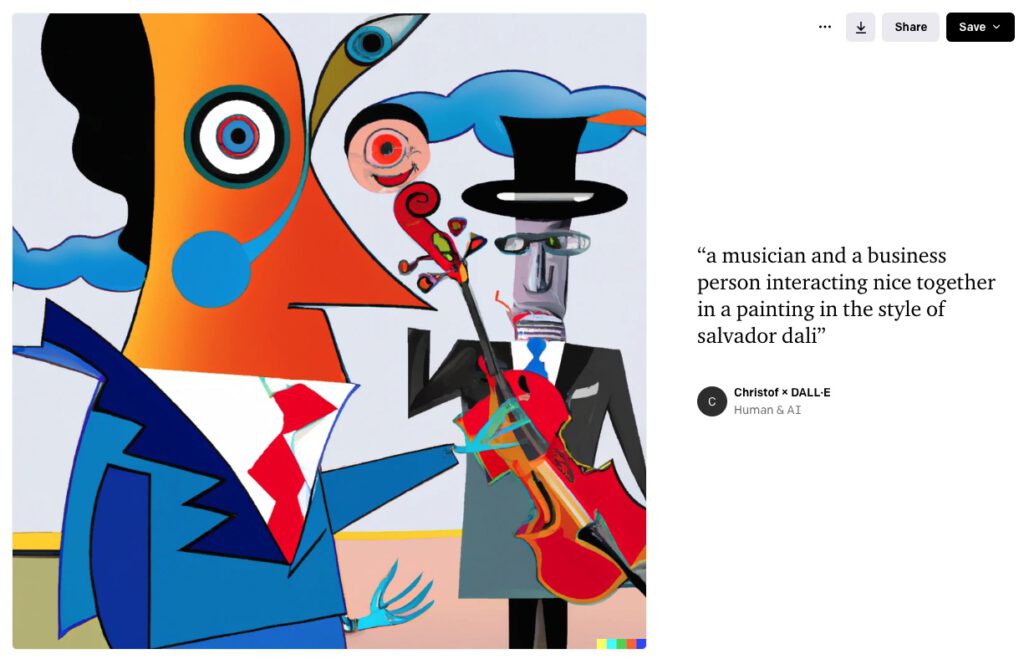1024x659 pixels.
Task: Click the circular C avatar
Action: 712,401
